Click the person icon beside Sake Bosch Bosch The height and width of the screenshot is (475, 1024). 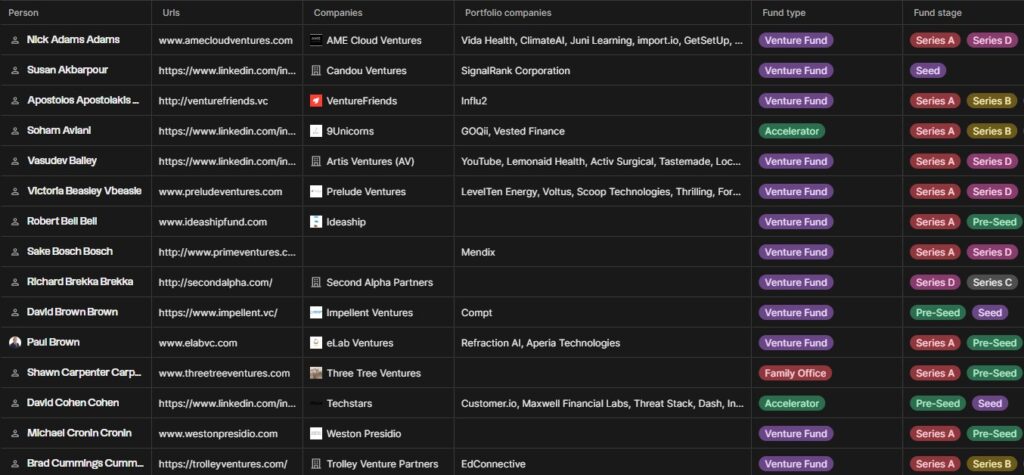[x=15, y=252]
